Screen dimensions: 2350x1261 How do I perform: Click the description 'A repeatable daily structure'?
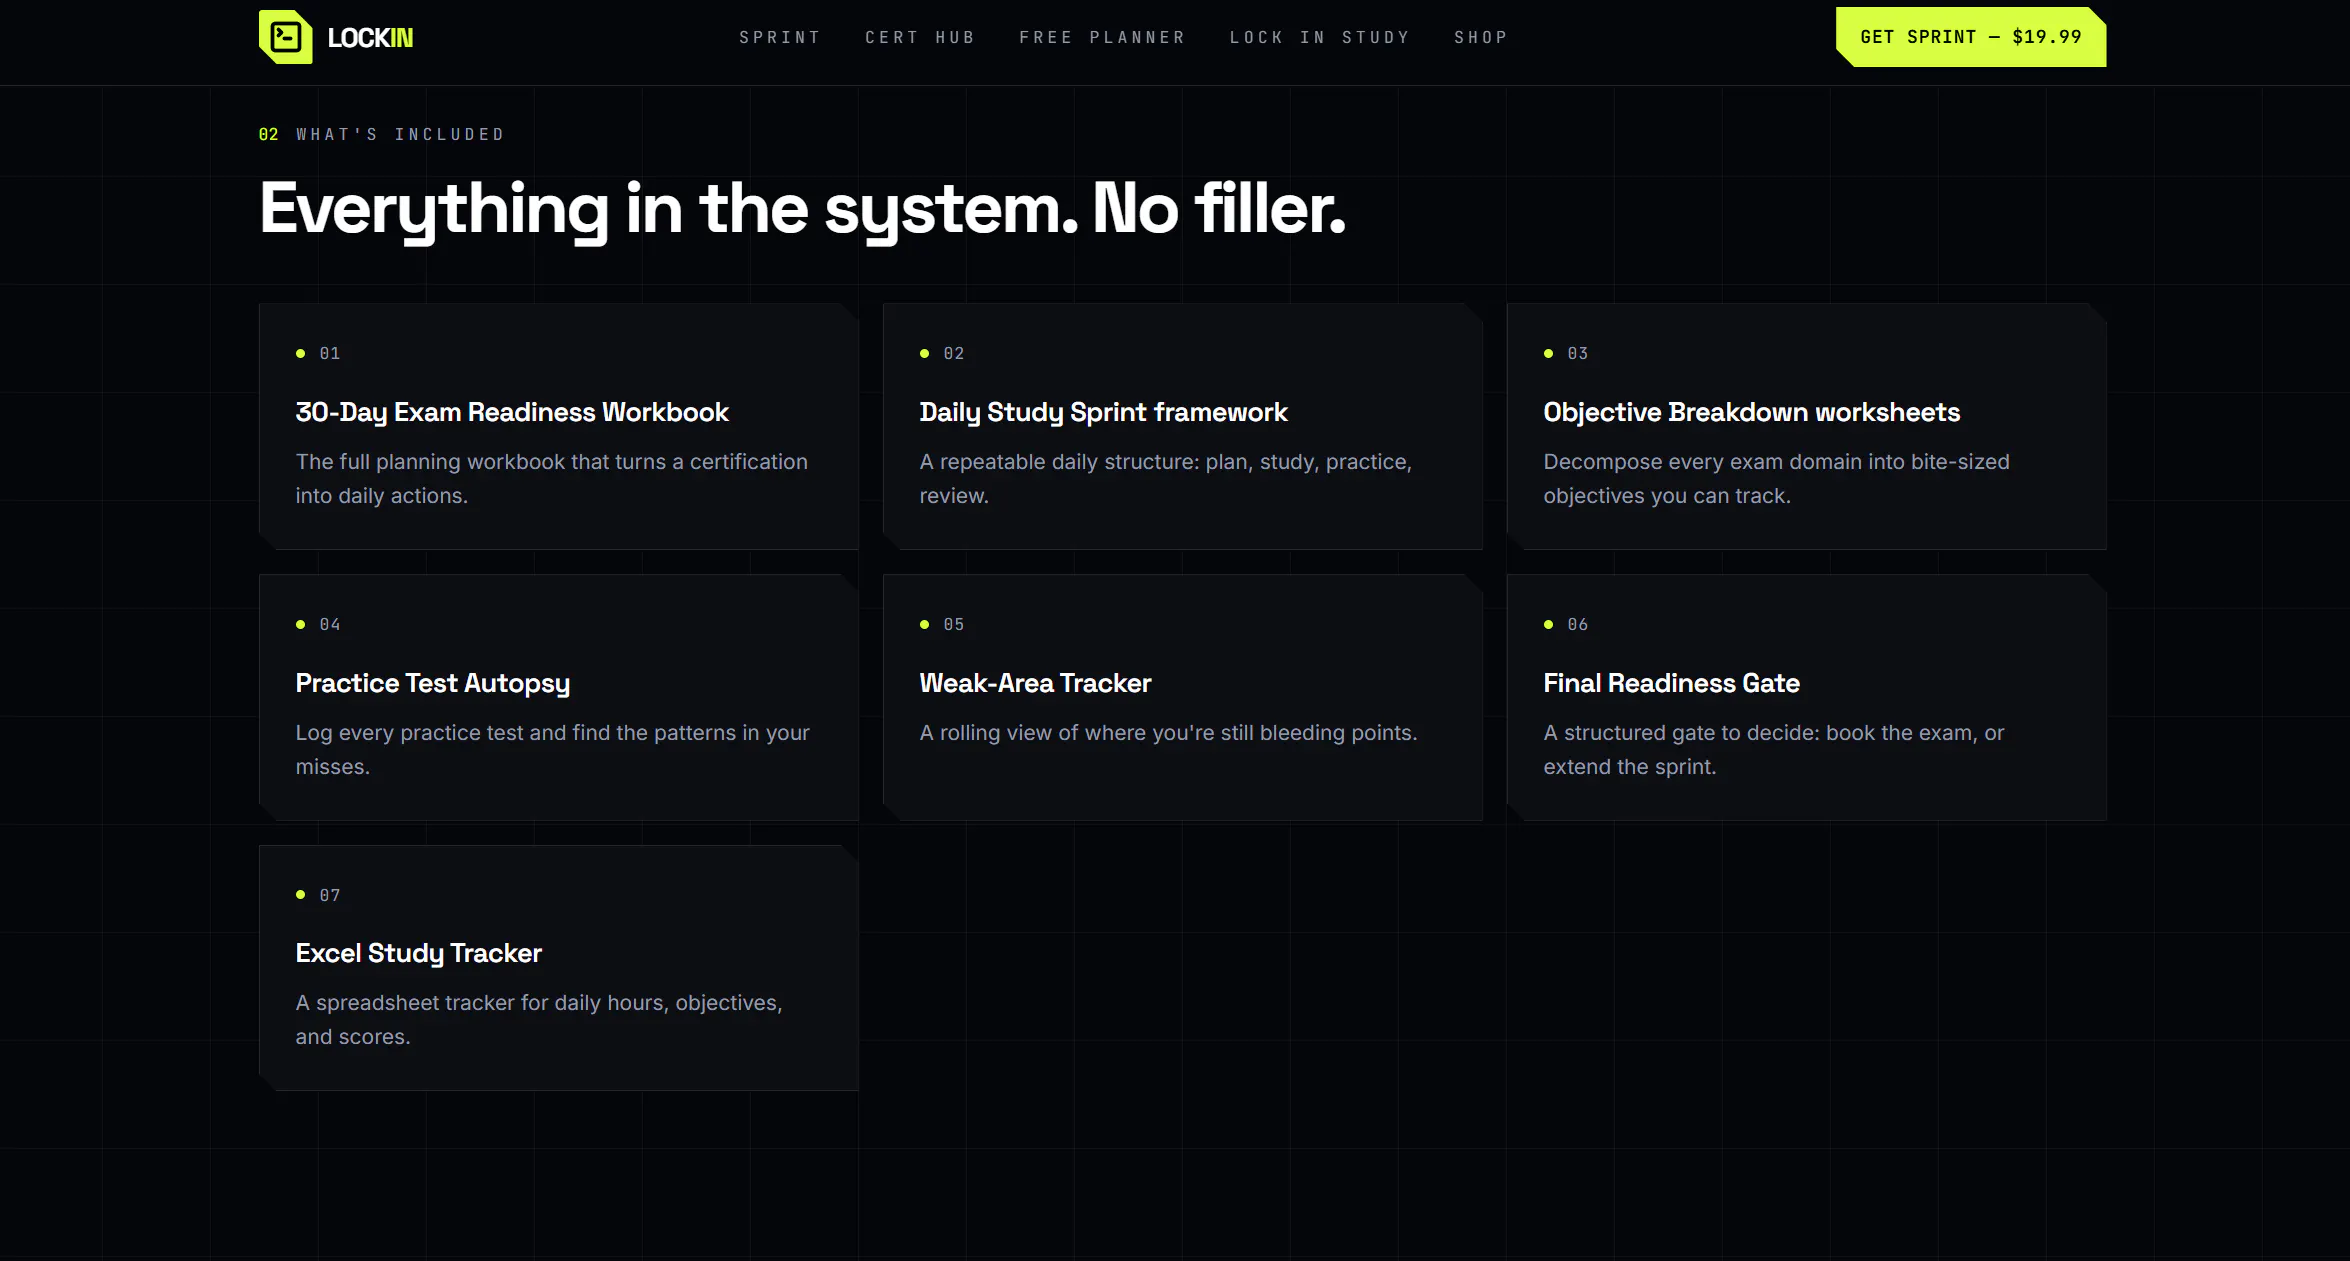[x=1165, y=479]
